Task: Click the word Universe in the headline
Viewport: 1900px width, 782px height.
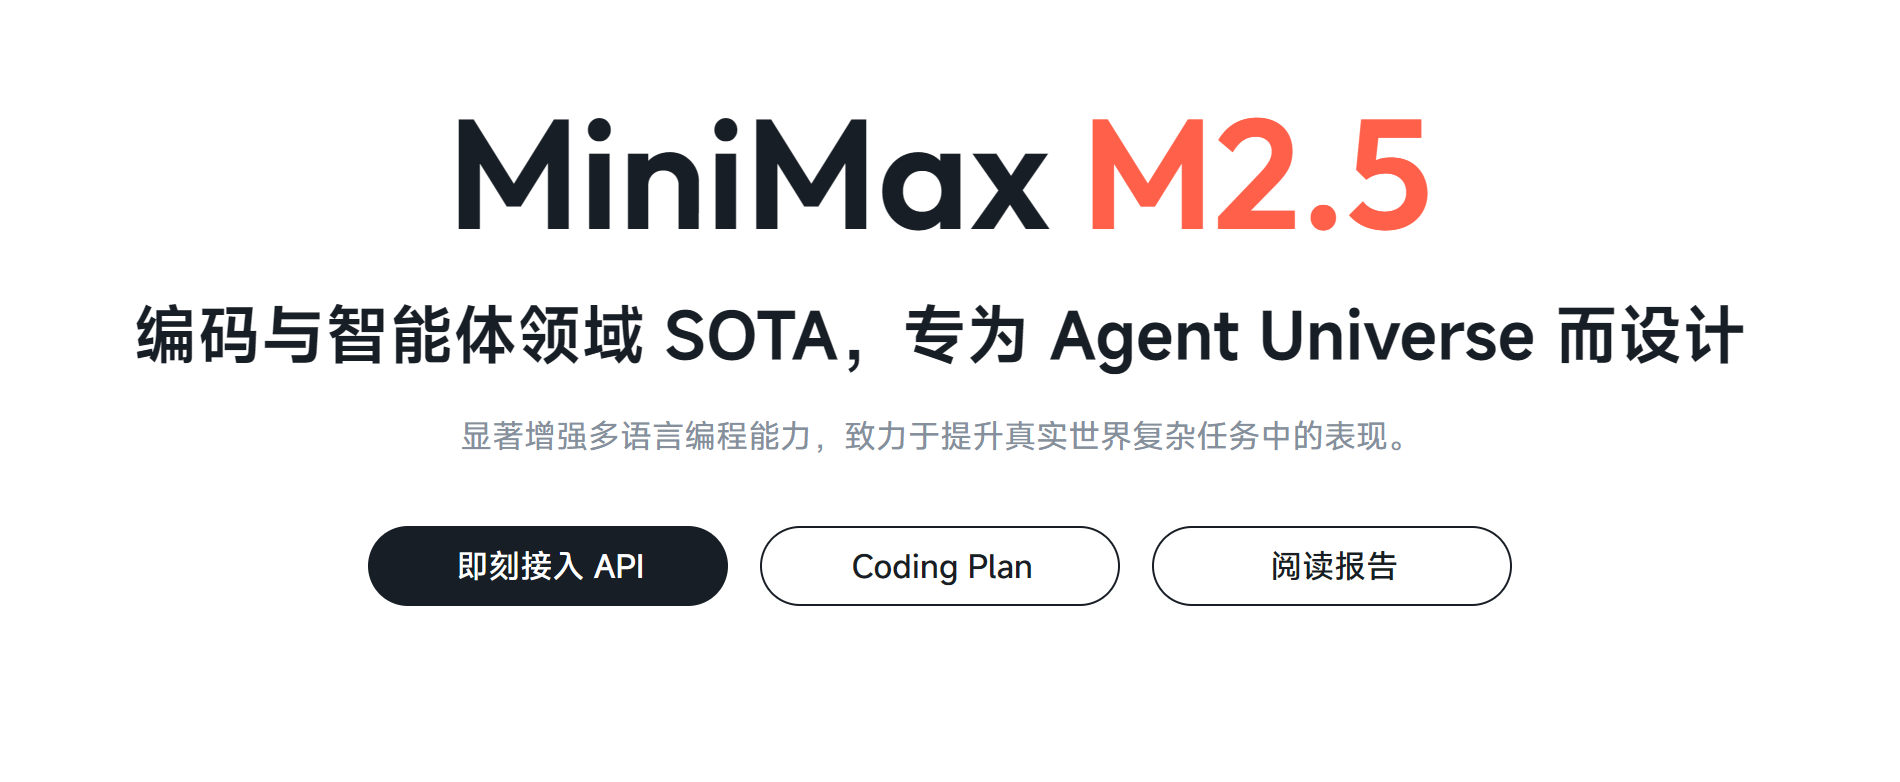Action: 1397,336
